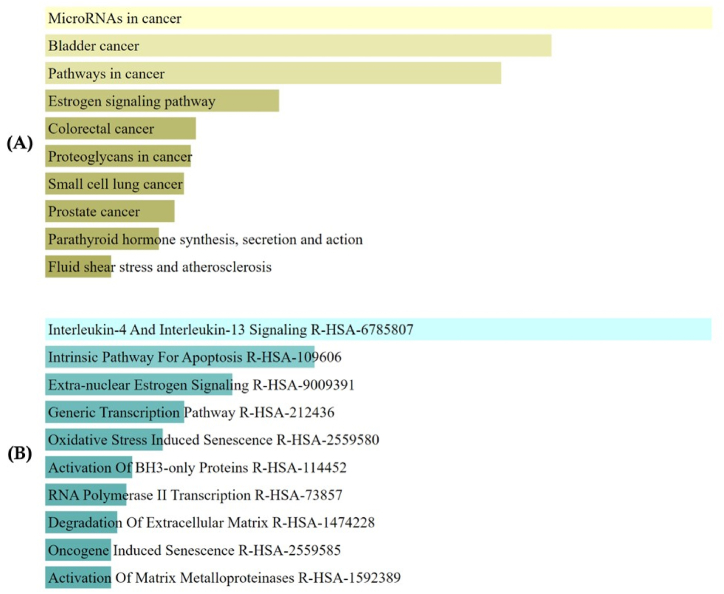The width and height of the screenshot is (724, 594).
Task: Click 'Extra-nuclear Estrogen Signaling' row
Action: tap(201, 385)
